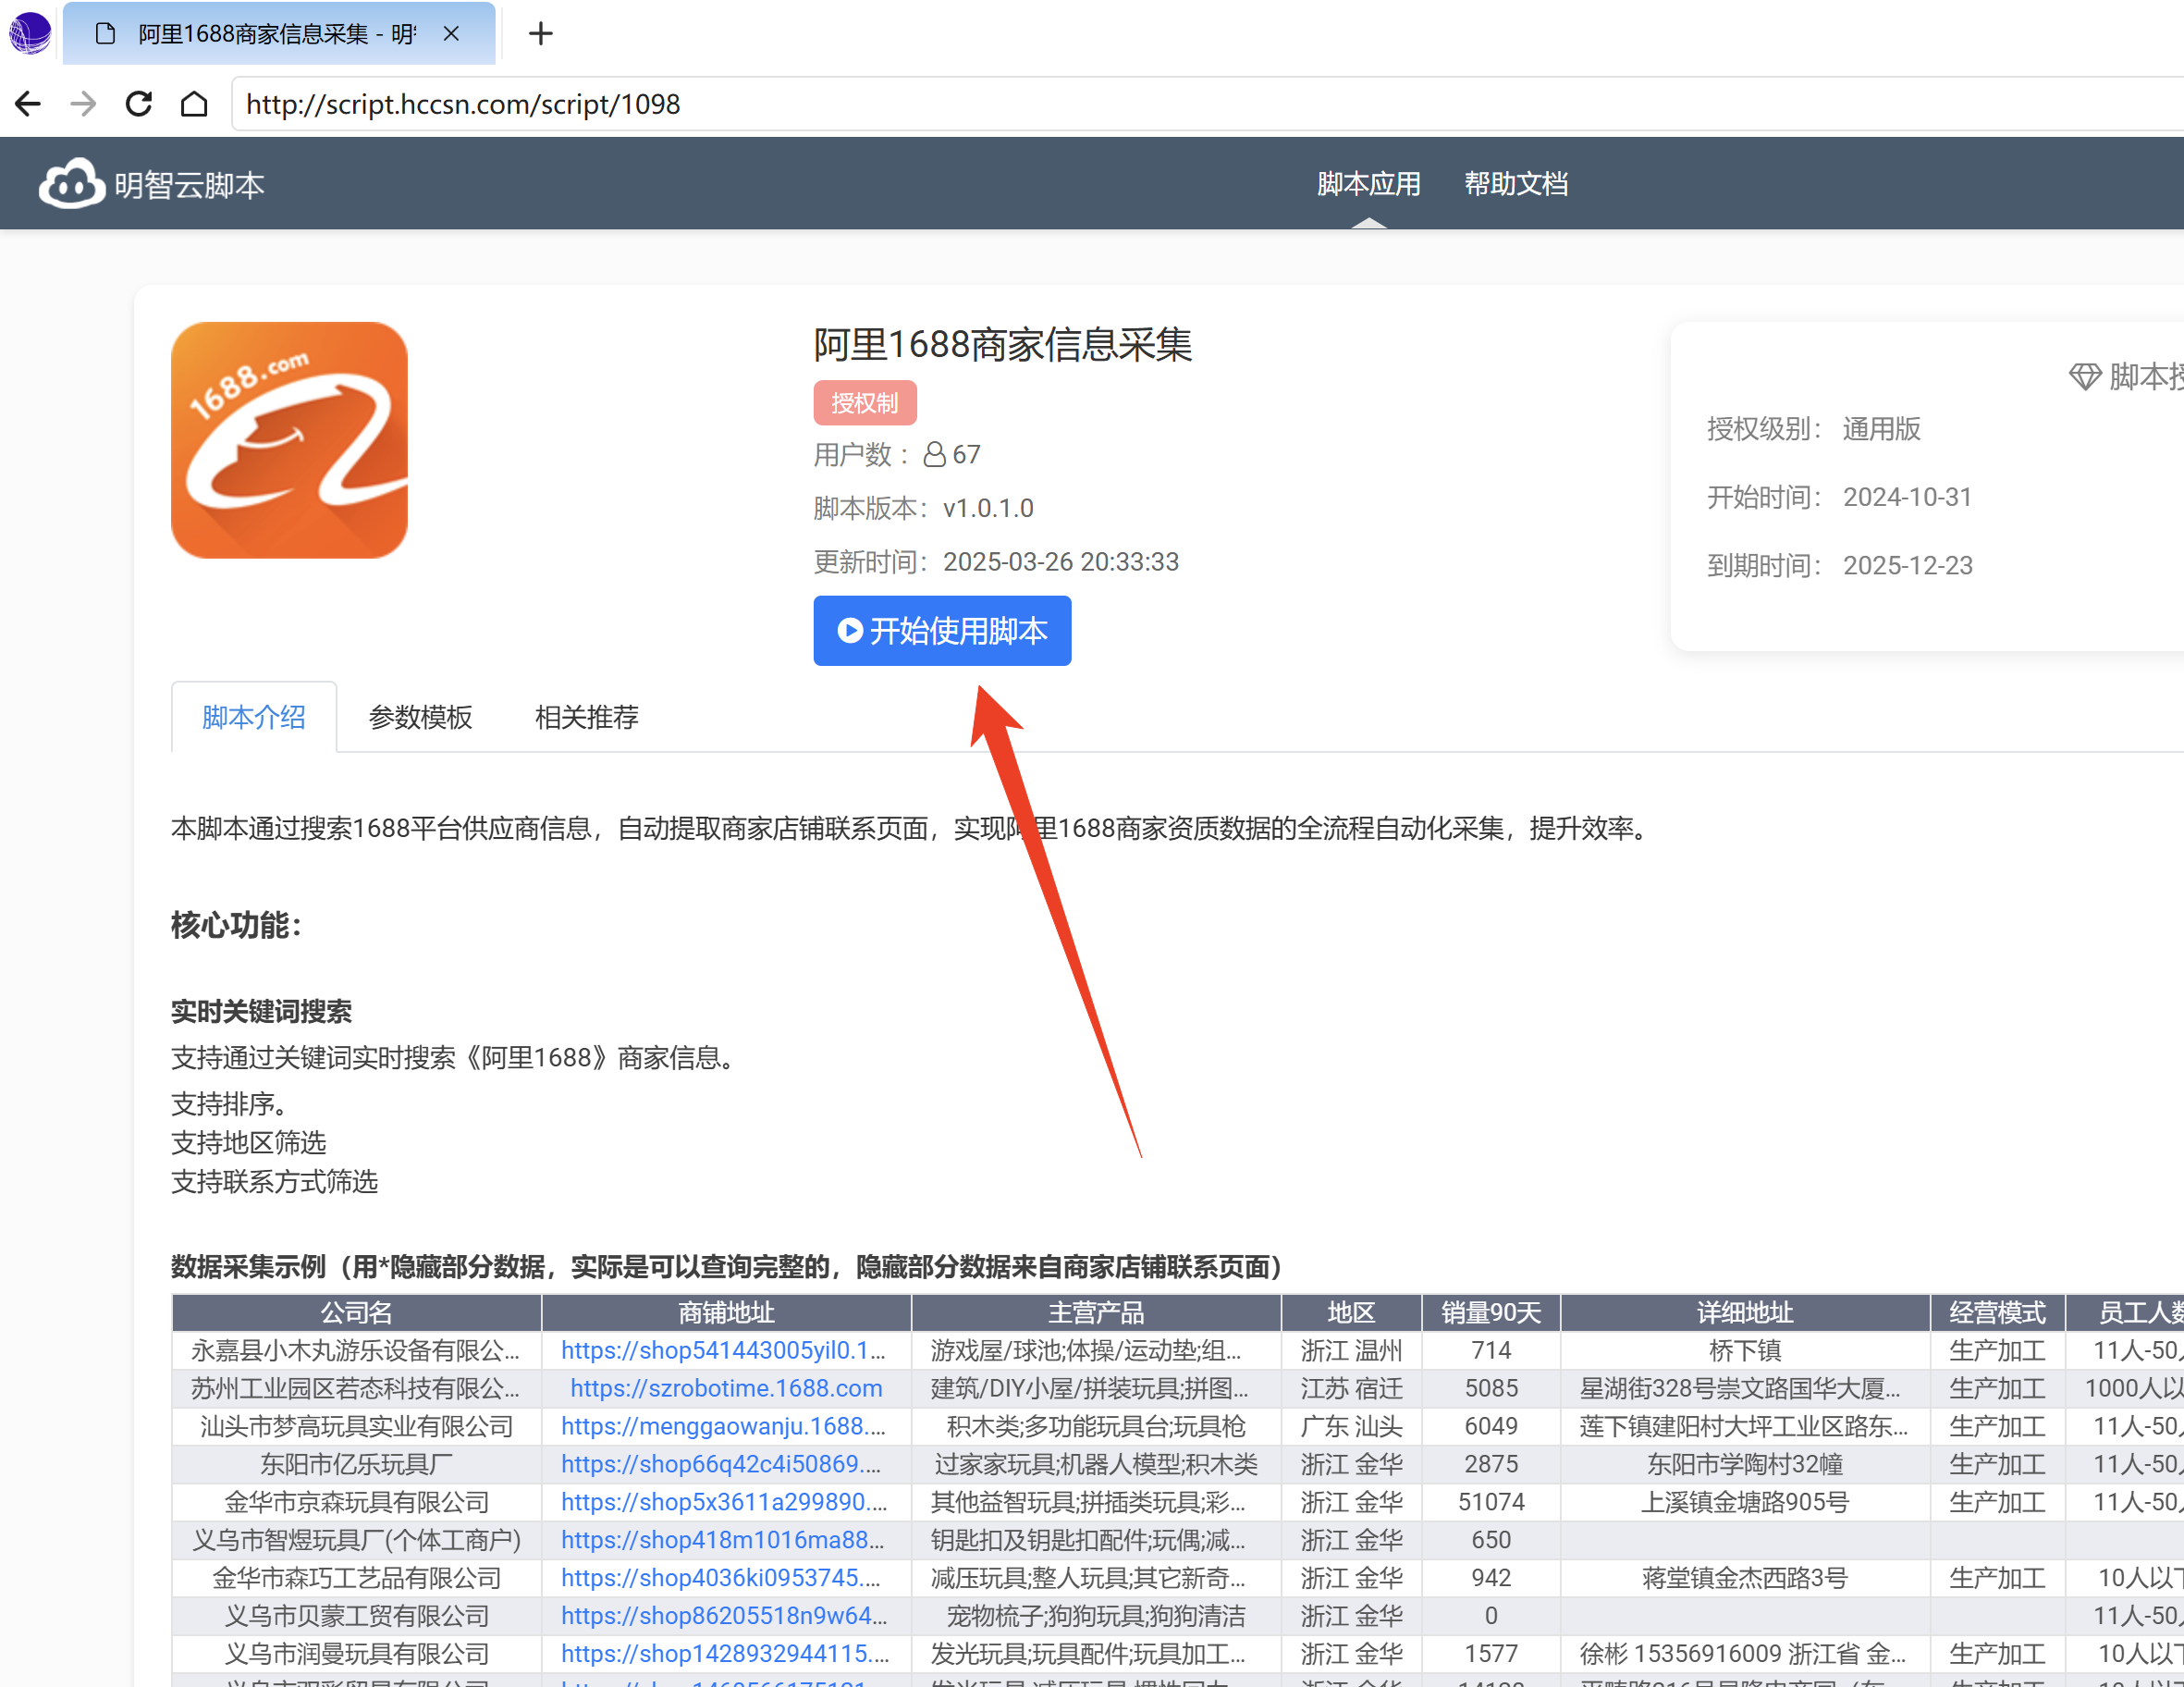Open the https://menggaowanju.1688 shop link
2184x1687 pixels.
tap(723, 1426)
